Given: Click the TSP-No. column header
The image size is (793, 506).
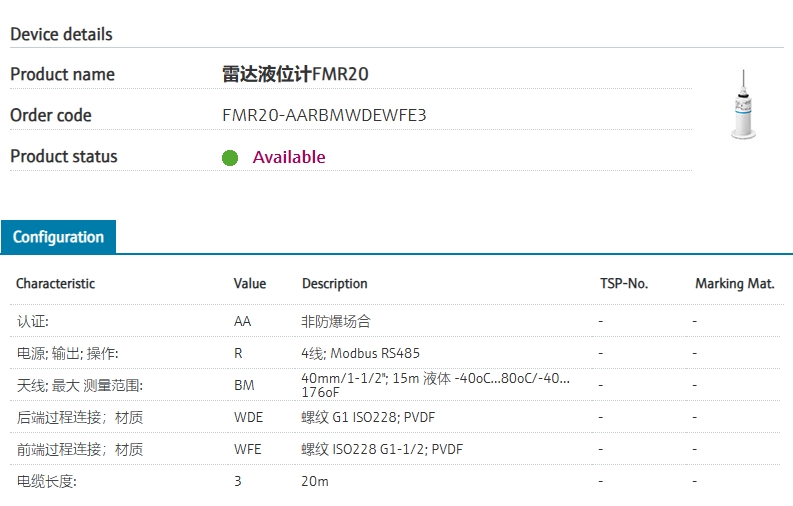Looking at the screenshot, I should point(624,284).
